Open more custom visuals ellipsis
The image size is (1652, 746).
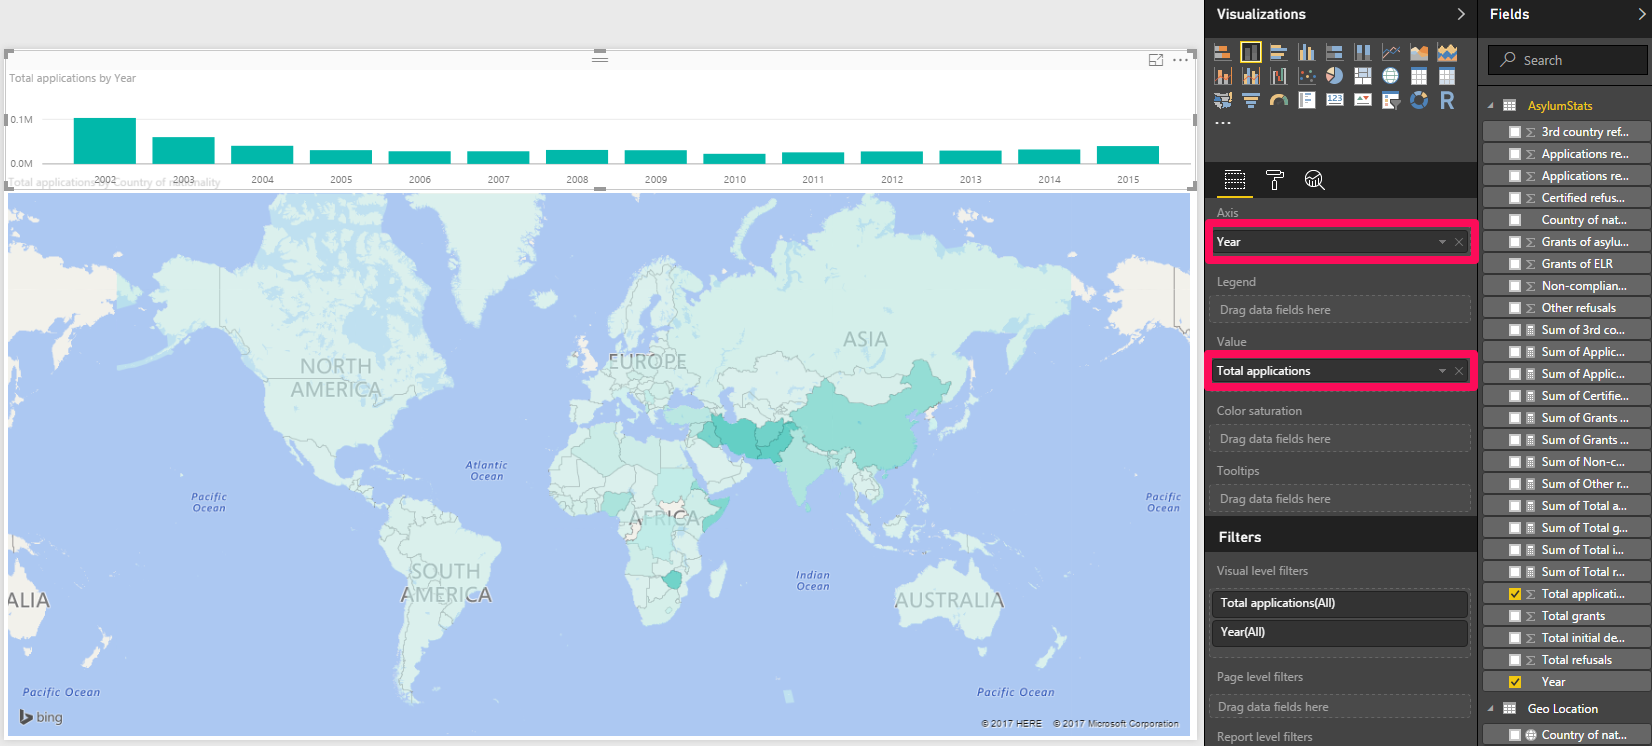(x=1223, y=123)
